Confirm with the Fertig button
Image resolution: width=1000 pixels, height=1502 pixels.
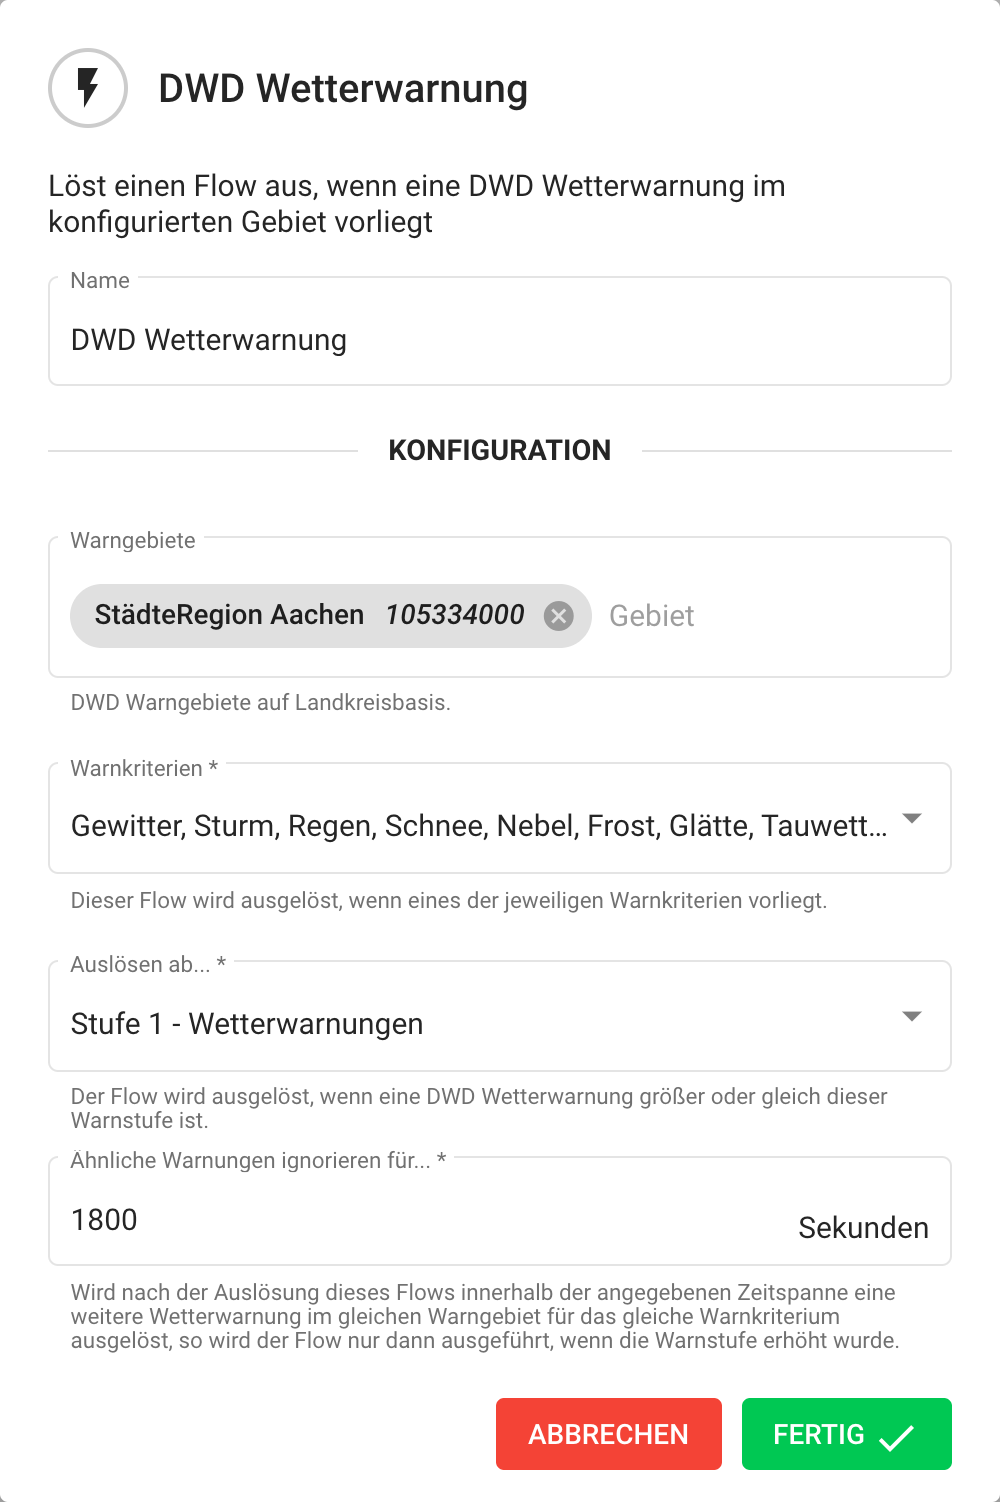(845, 1434)
